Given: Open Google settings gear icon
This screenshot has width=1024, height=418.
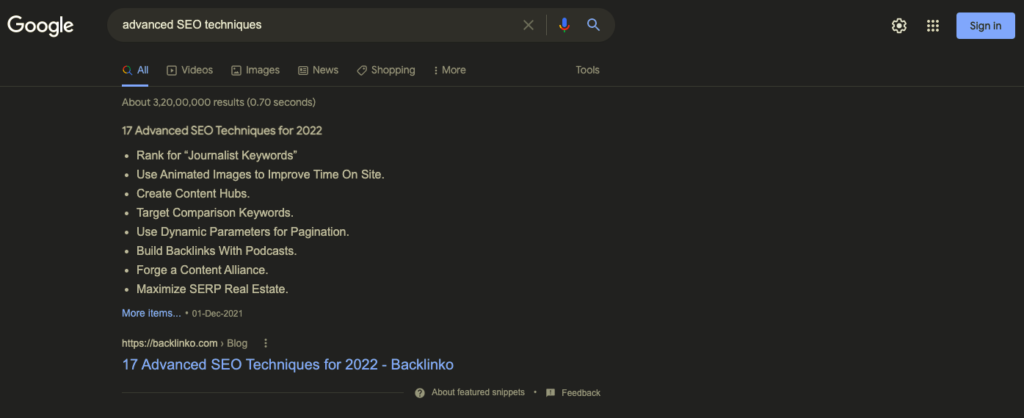Looking at the screenshot, I should click(x=899, y=26).
